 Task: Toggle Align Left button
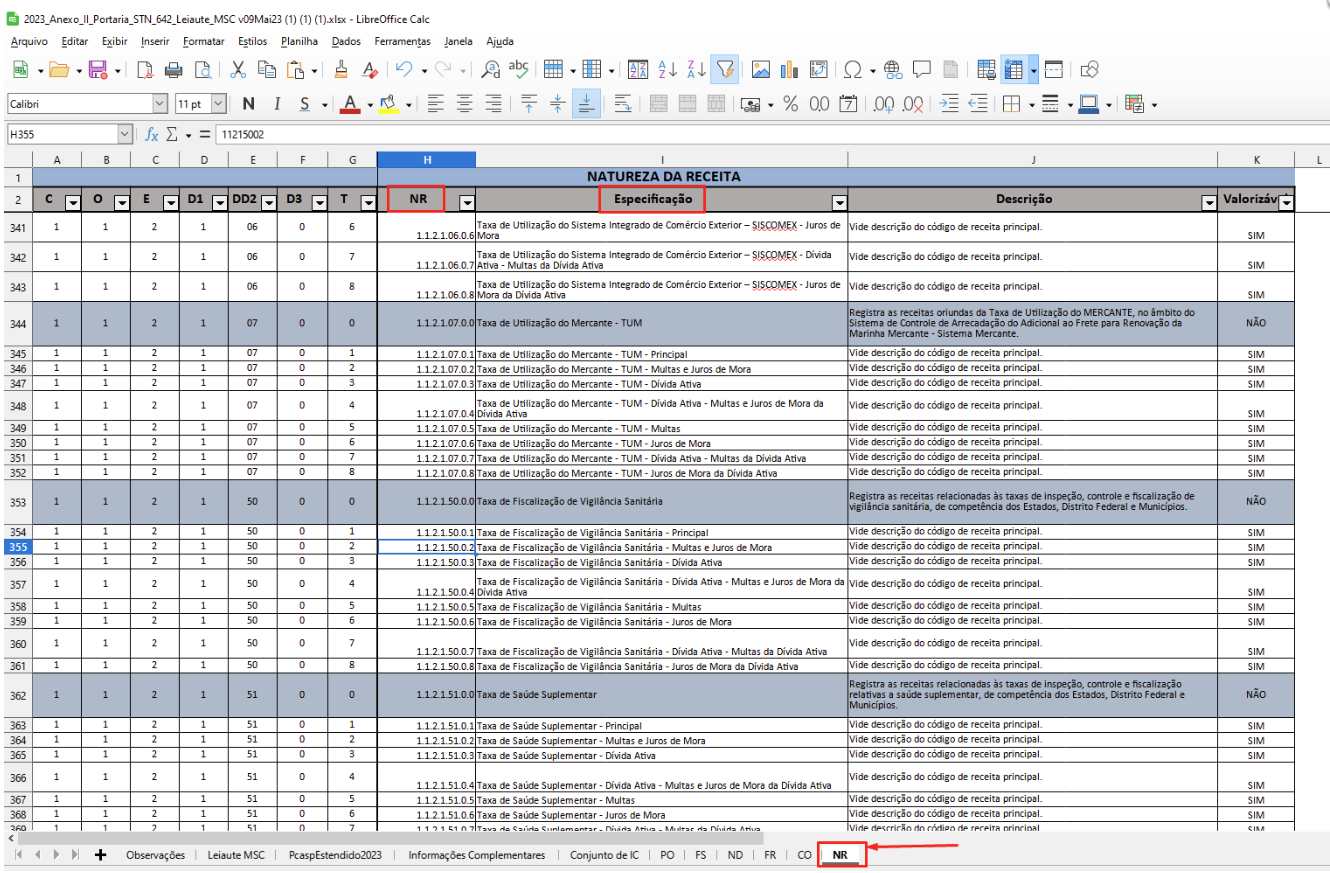pos(435,103)
